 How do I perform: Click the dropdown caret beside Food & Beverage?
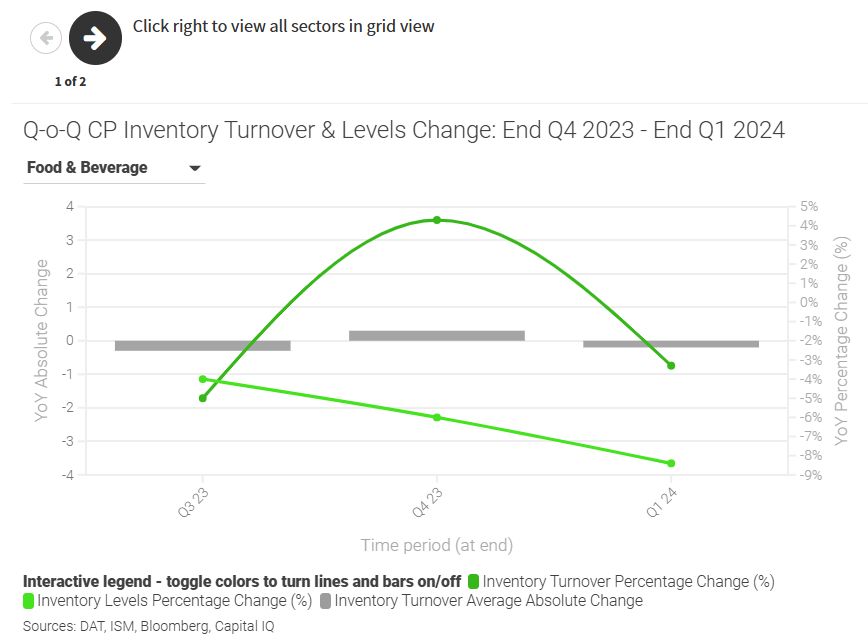tap(195, 168)
